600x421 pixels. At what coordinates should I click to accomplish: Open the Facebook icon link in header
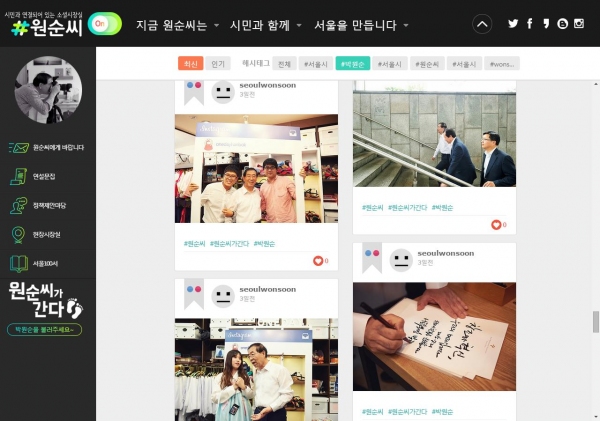(529, 24)
